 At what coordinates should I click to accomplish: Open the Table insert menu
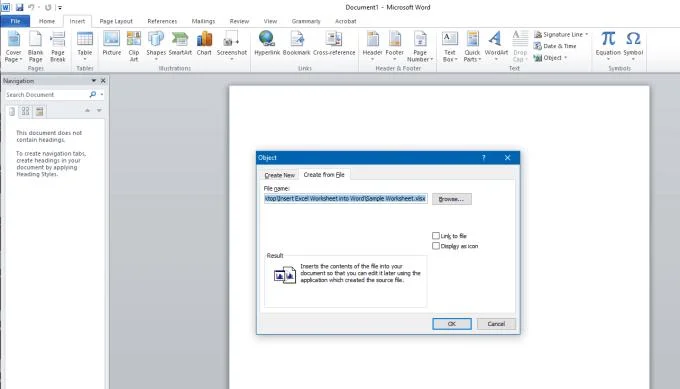tap(85, 47)
